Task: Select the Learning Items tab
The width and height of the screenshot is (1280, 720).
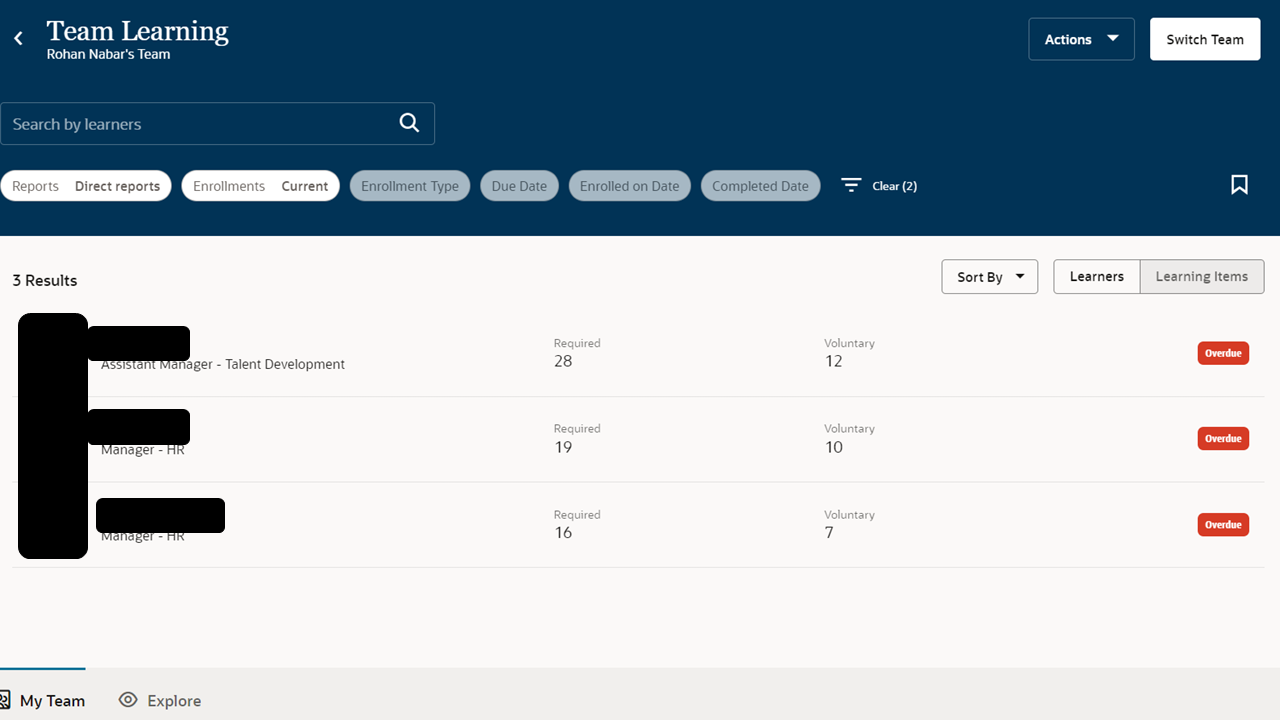Action: click(1201, 276)
